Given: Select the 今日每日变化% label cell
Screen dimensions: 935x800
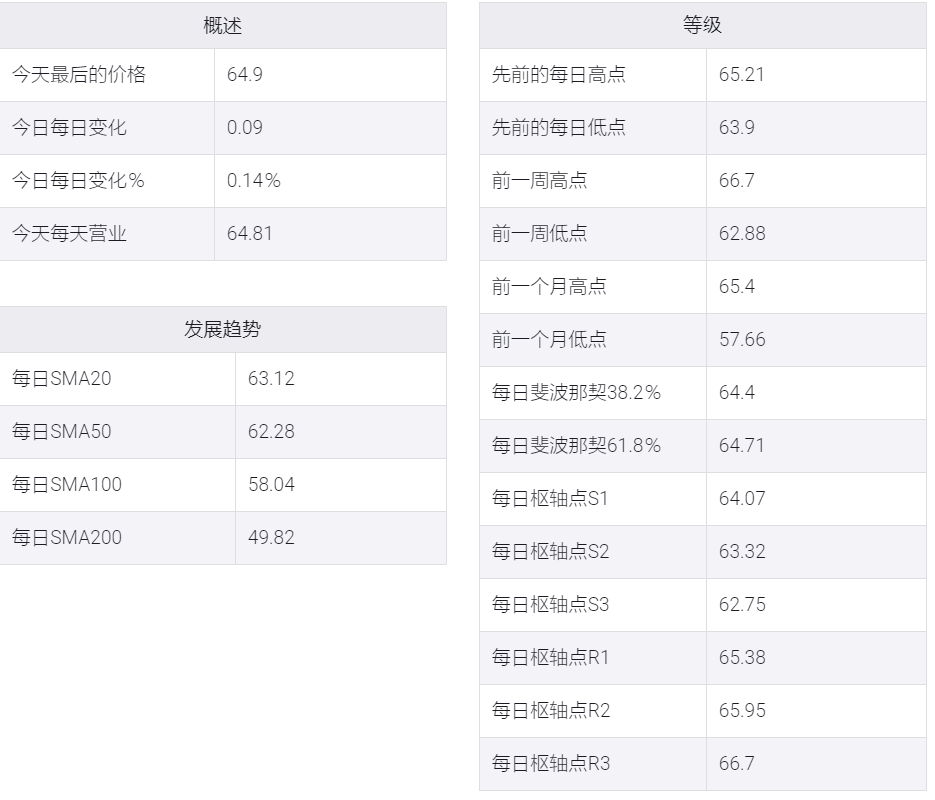Looking at the screenshot, I should [107, 181].
